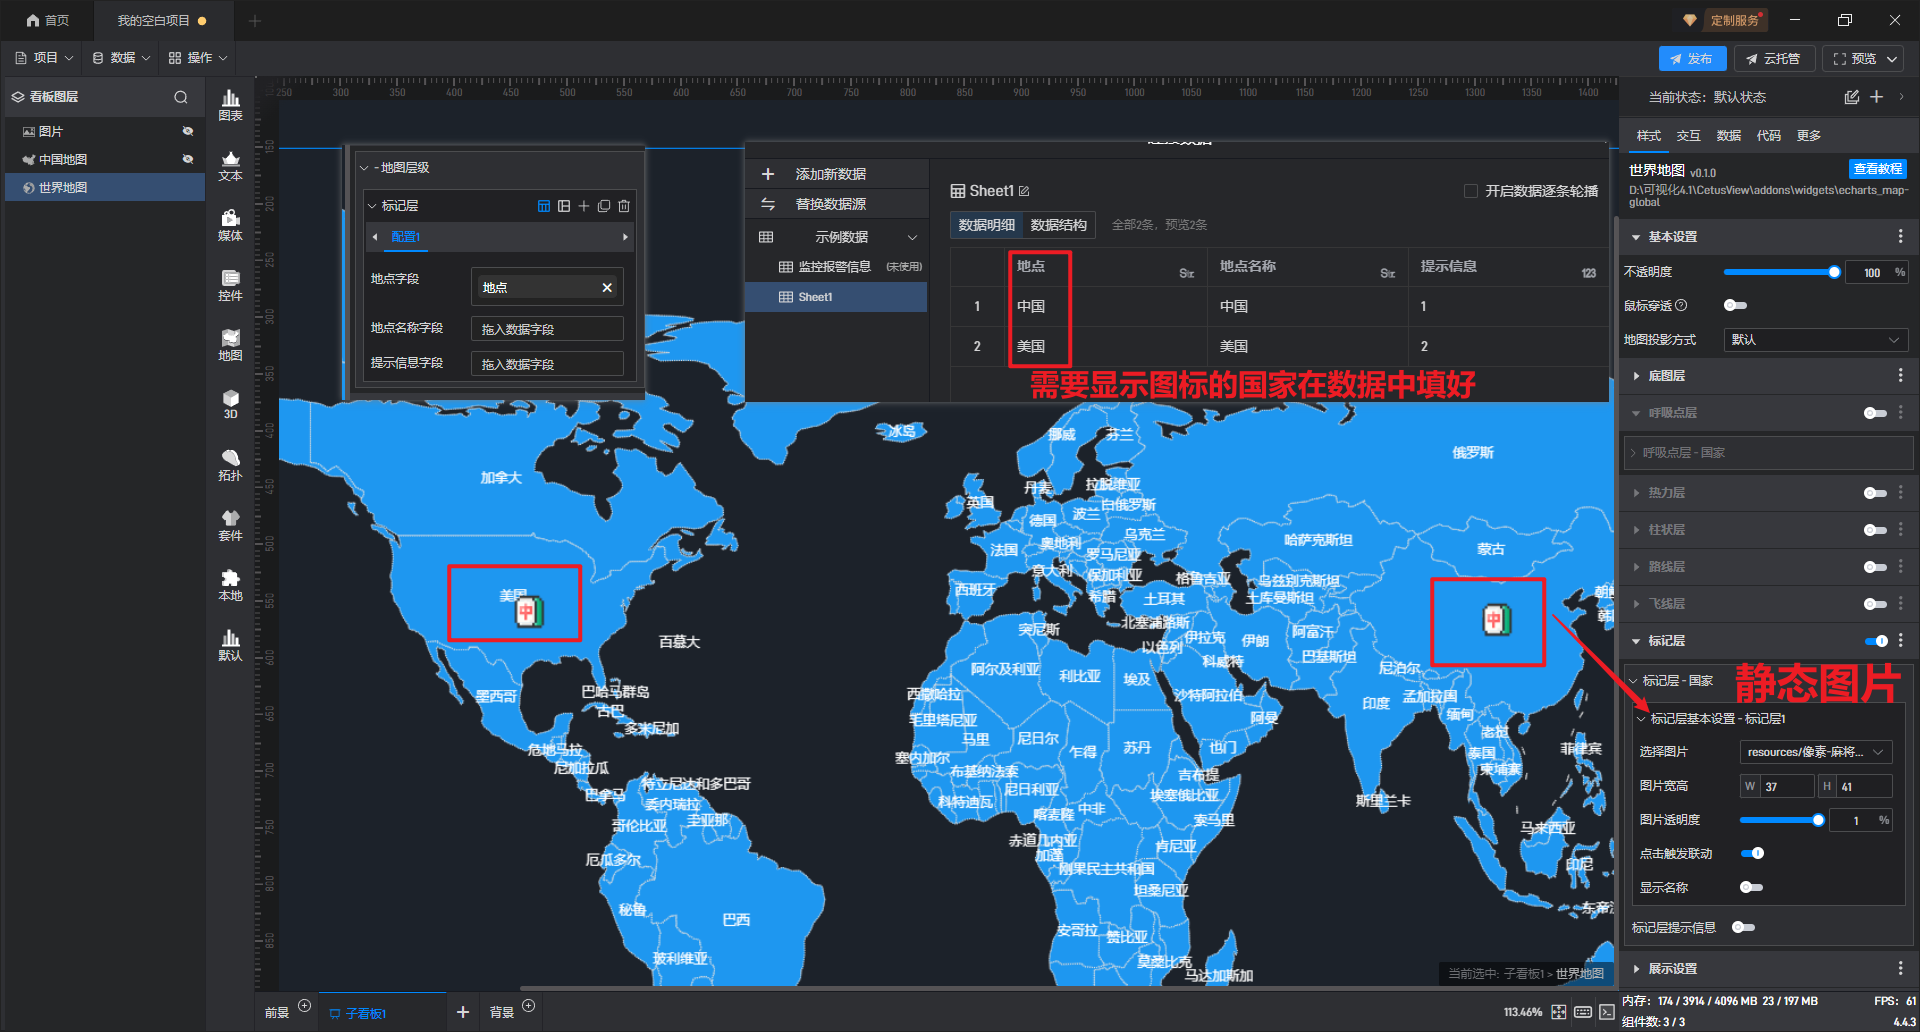
Task: Toggle 热力层 switch on
Action: (1875, 493)
